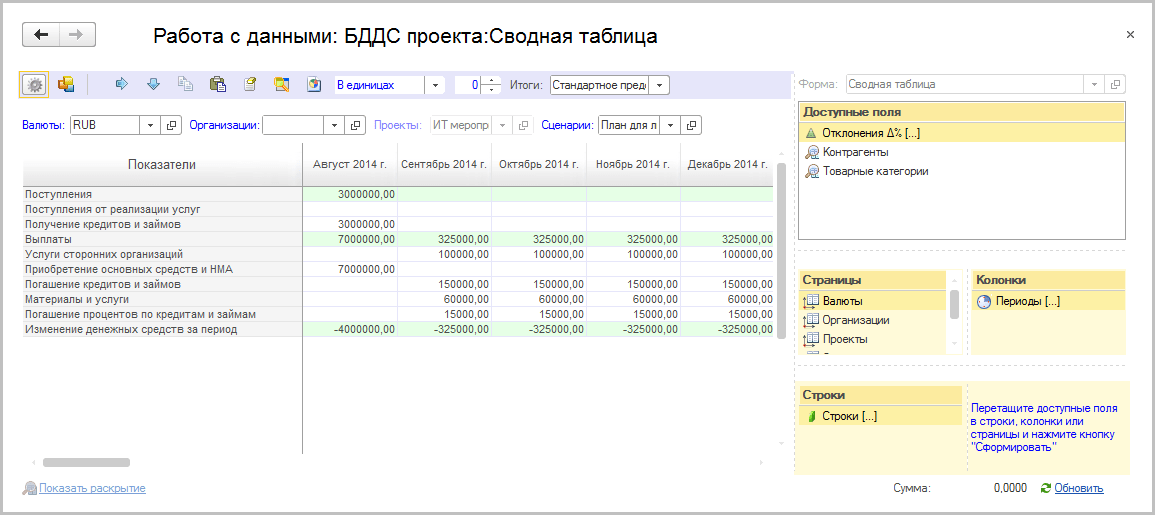Click the horizontal table scrollbar thumb

point(86,463)
